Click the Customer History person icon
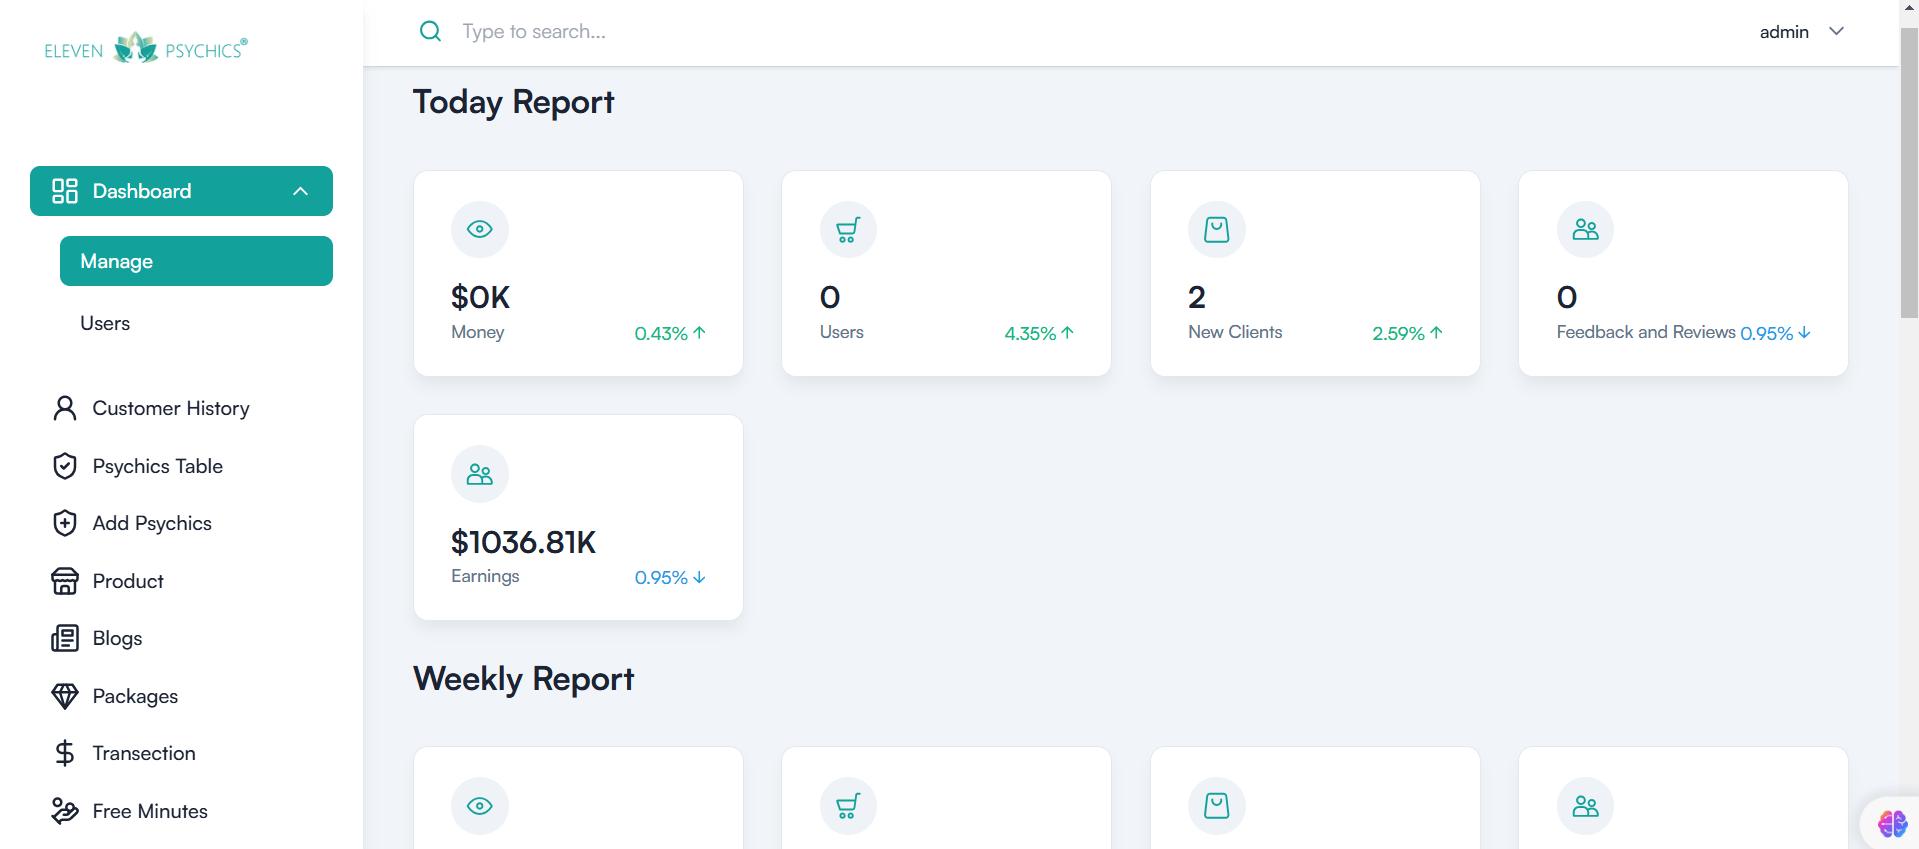Image resolution: width=1919 pixels, height=849 pixels. [x=65, y=408]
